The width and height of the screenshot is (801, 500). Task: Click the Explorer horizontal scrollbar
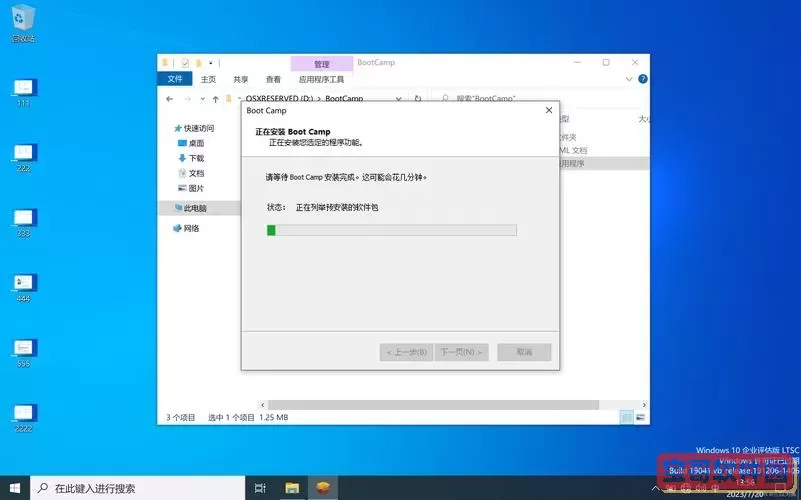tap(433, 404)
